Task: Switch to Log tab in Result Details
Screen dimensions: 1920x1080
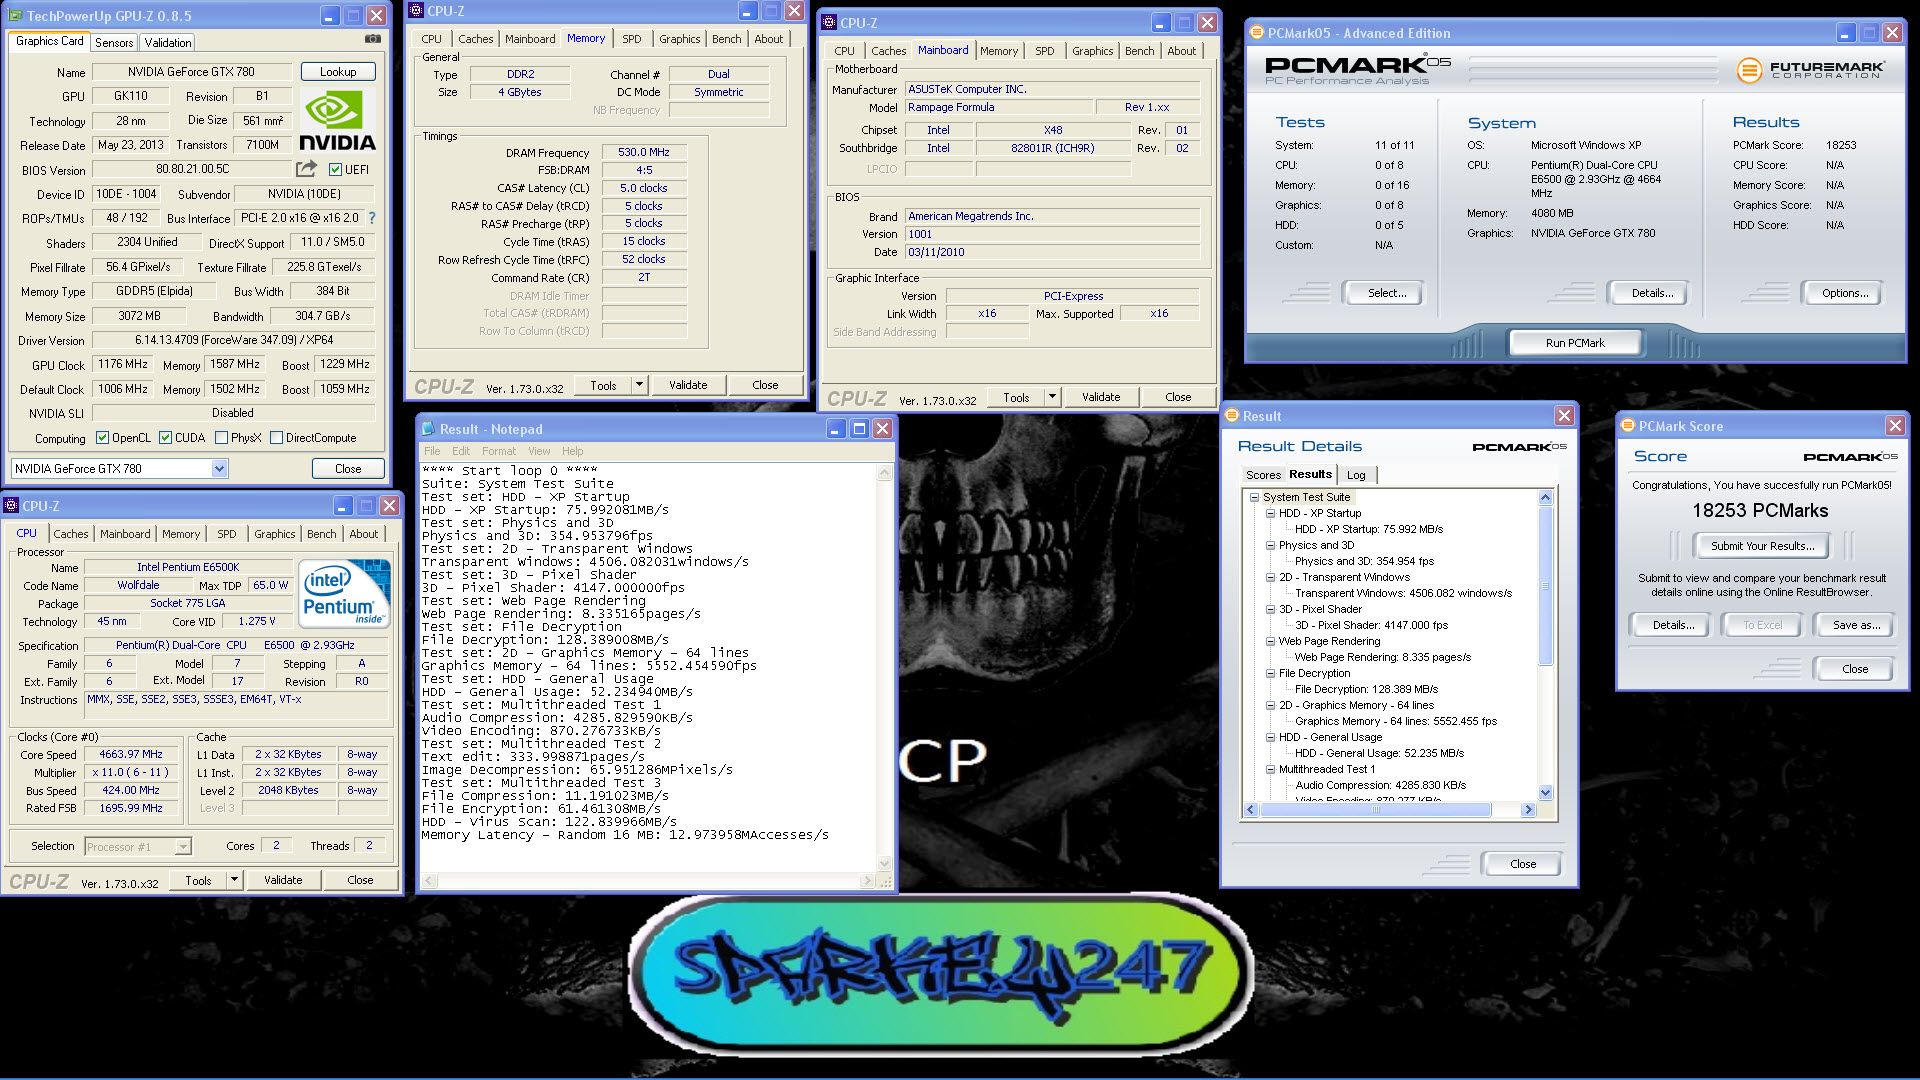Action: [1356, 475]
